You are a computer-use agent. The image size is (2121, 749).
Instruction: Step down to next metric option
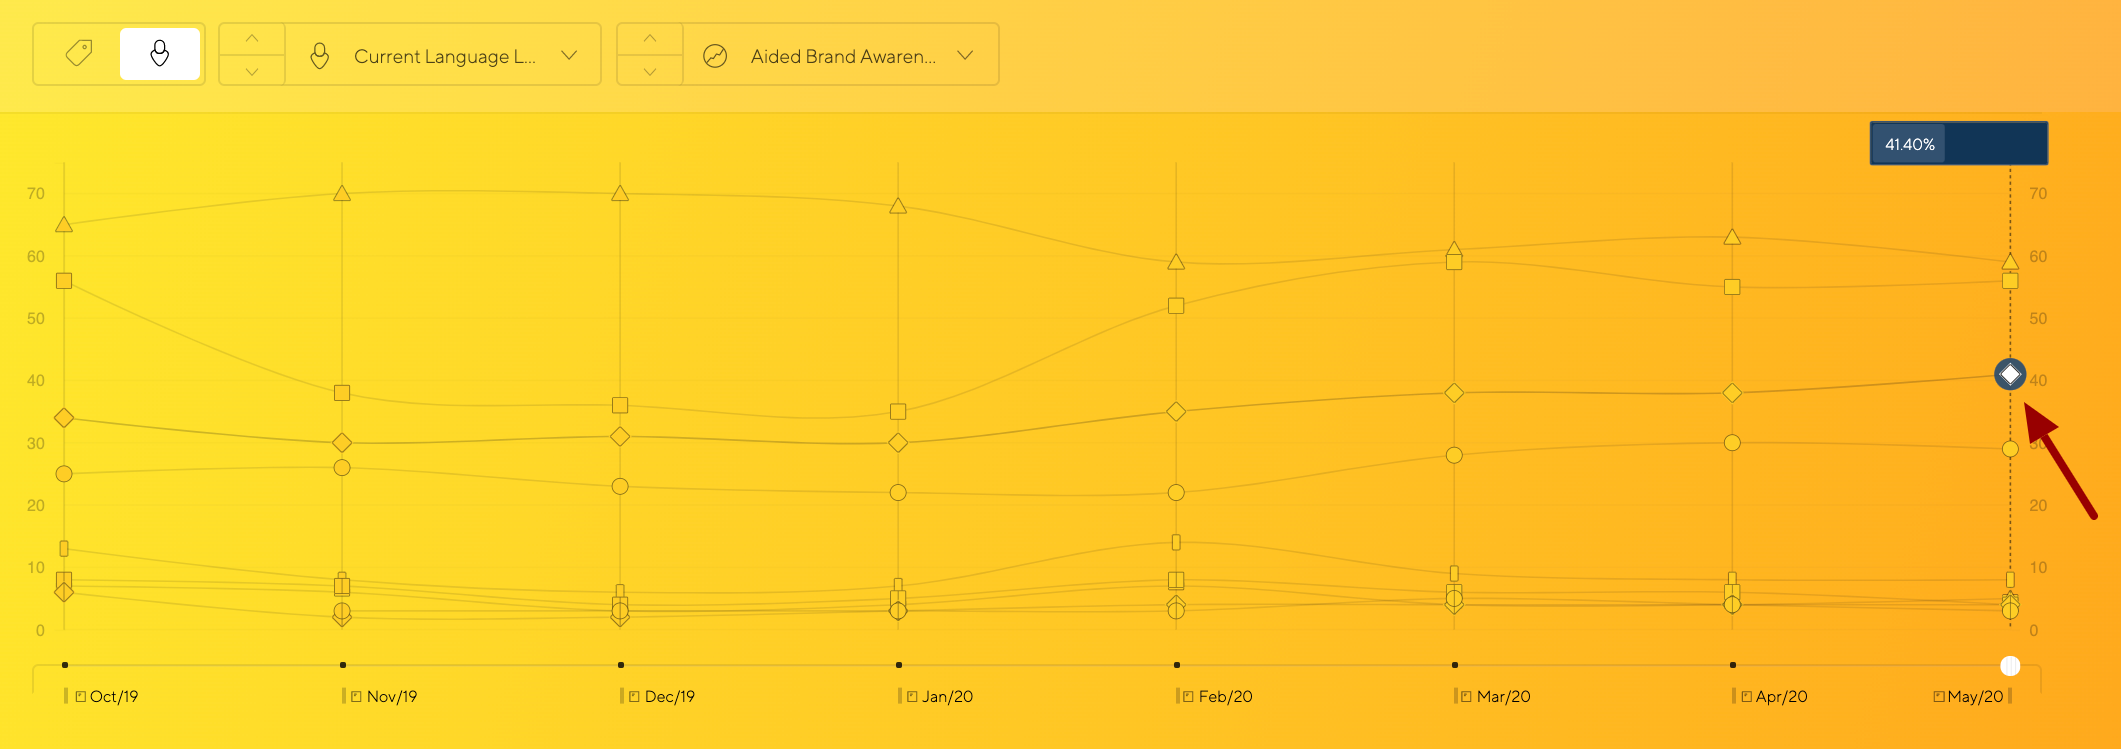point(650,71)
